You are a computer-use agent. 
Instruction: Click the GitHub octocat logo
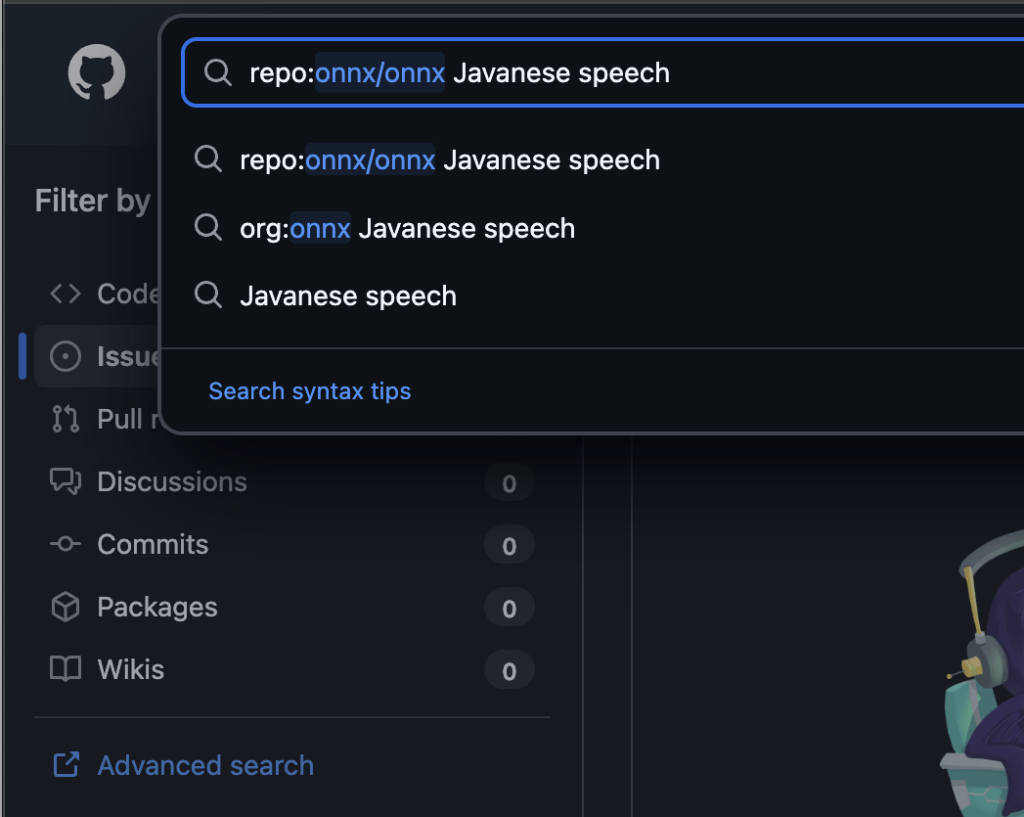coord(97,72)
